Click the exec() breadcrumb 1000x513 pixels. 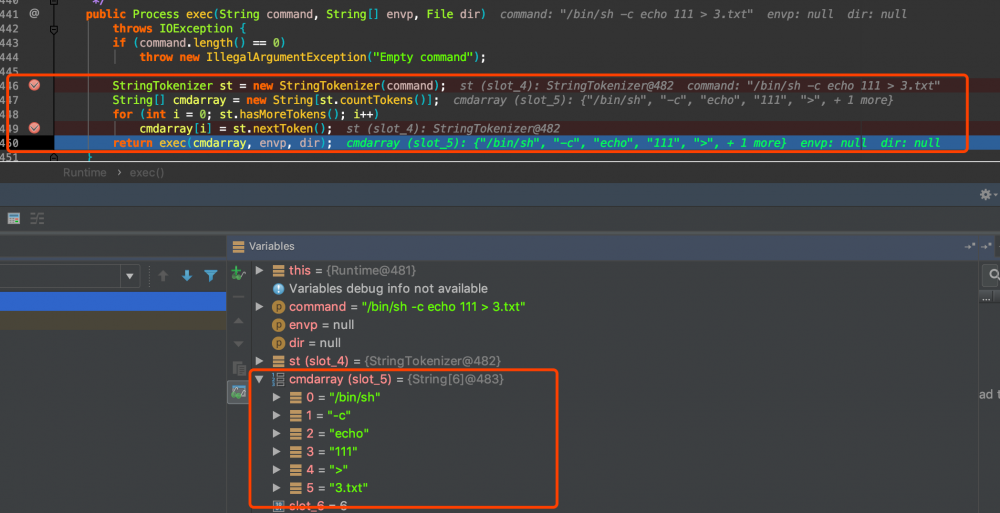pyautogui.click(x=147, y=172)
